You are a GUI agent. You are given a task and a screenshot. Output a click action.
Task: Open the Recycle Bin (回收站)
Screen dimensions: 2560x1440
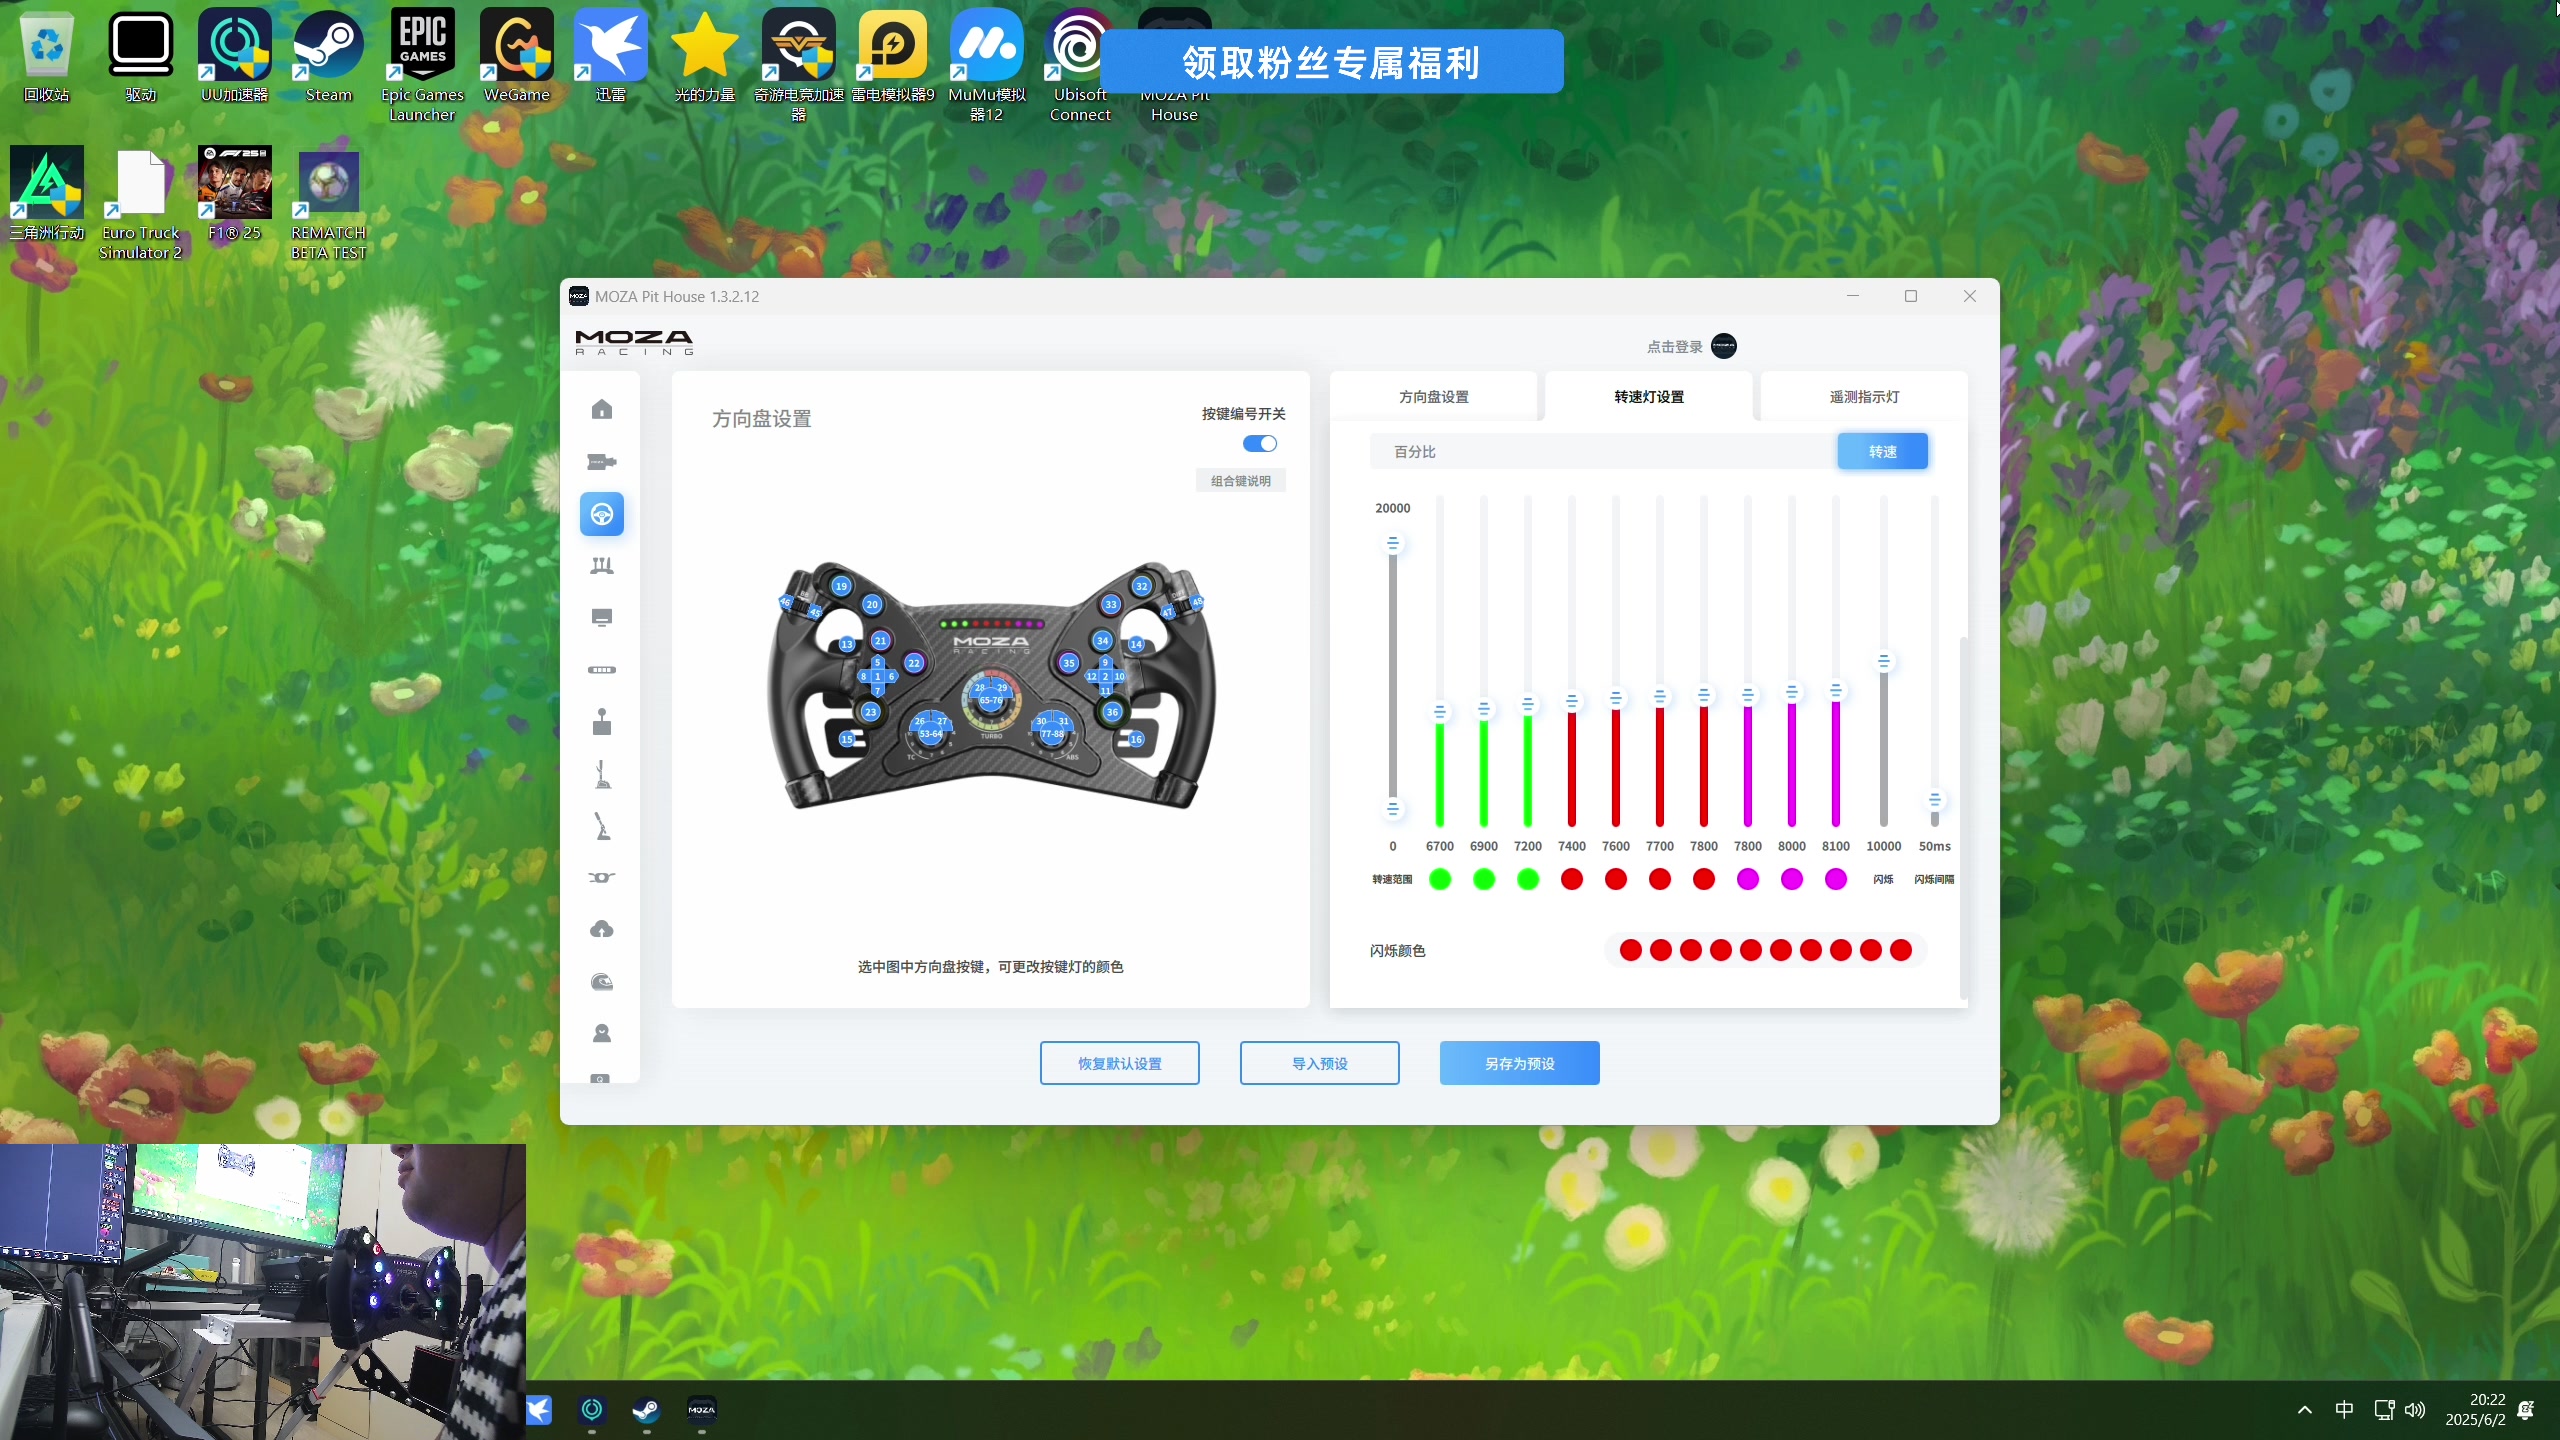pos(46,56)
